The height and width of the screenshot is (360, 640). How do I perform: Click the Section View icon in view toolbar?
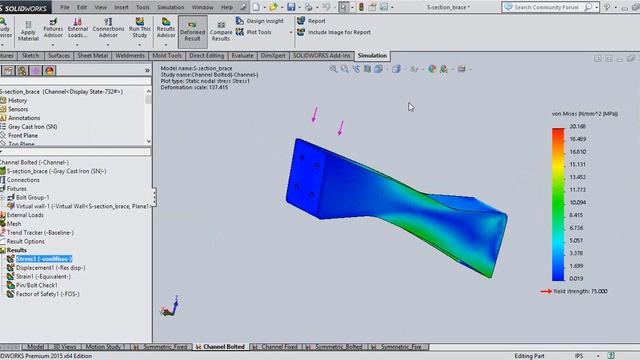pos(367,69)
